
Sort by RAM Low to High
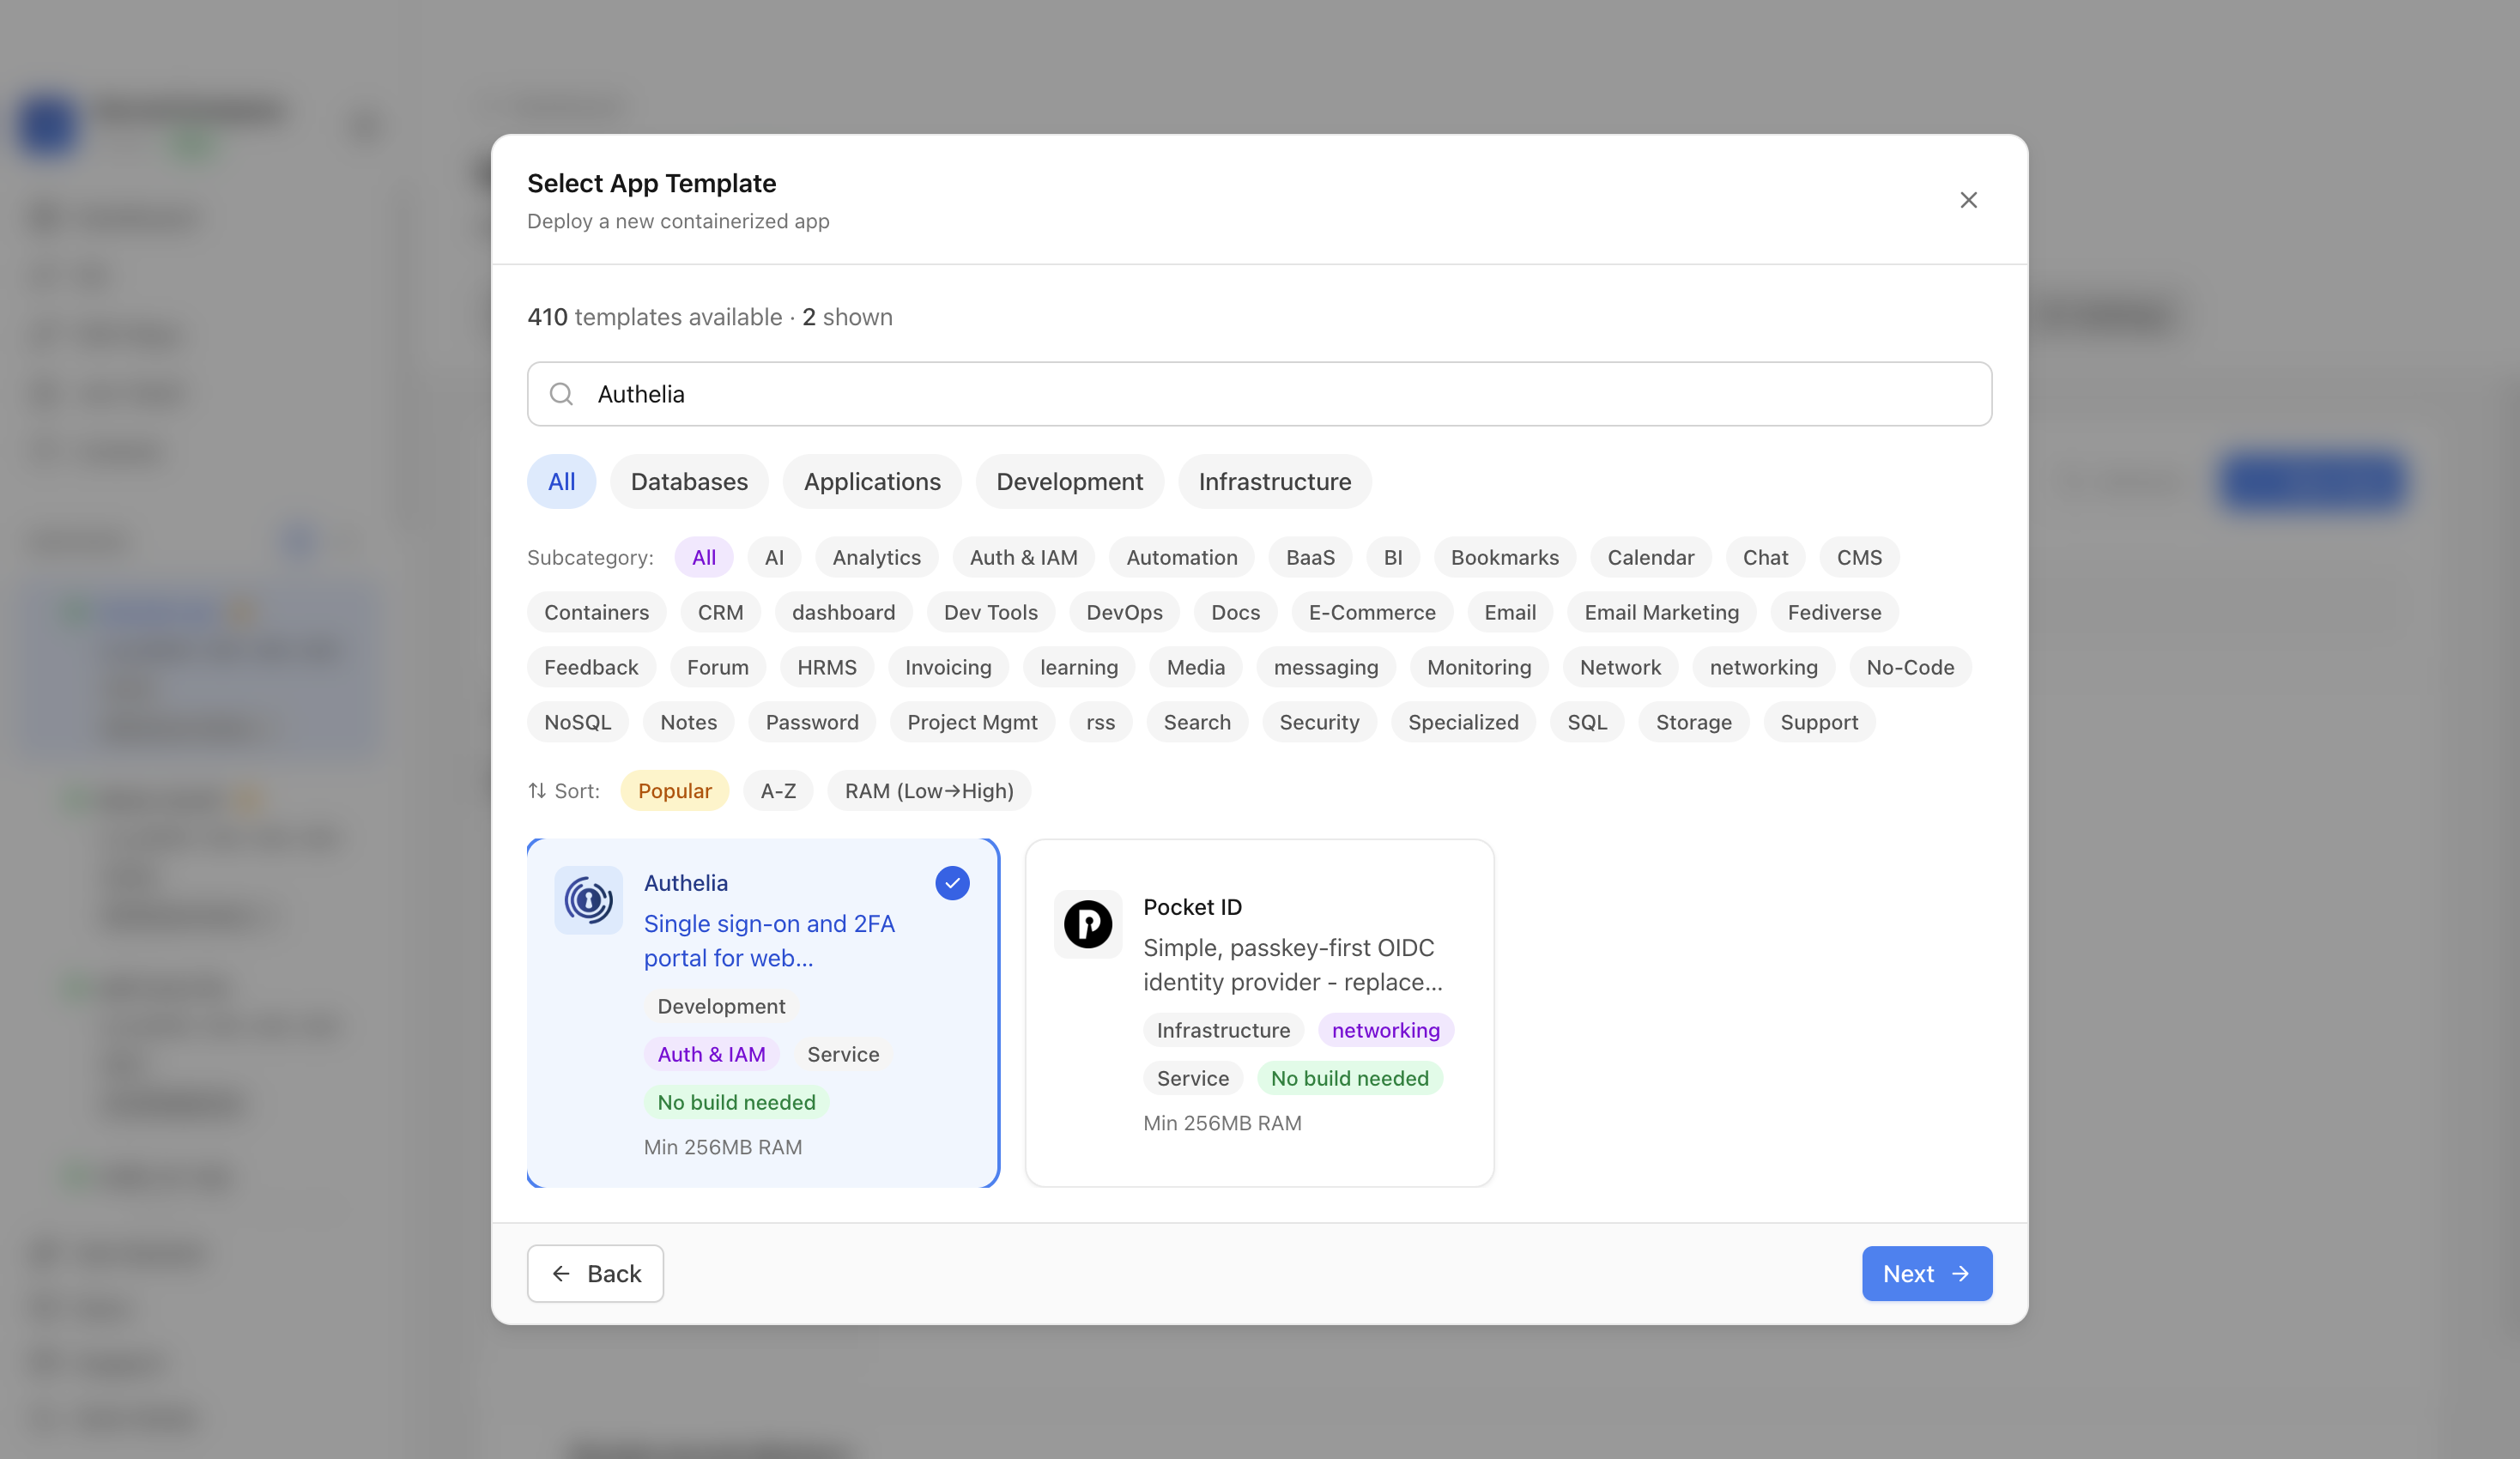(929, 790)
